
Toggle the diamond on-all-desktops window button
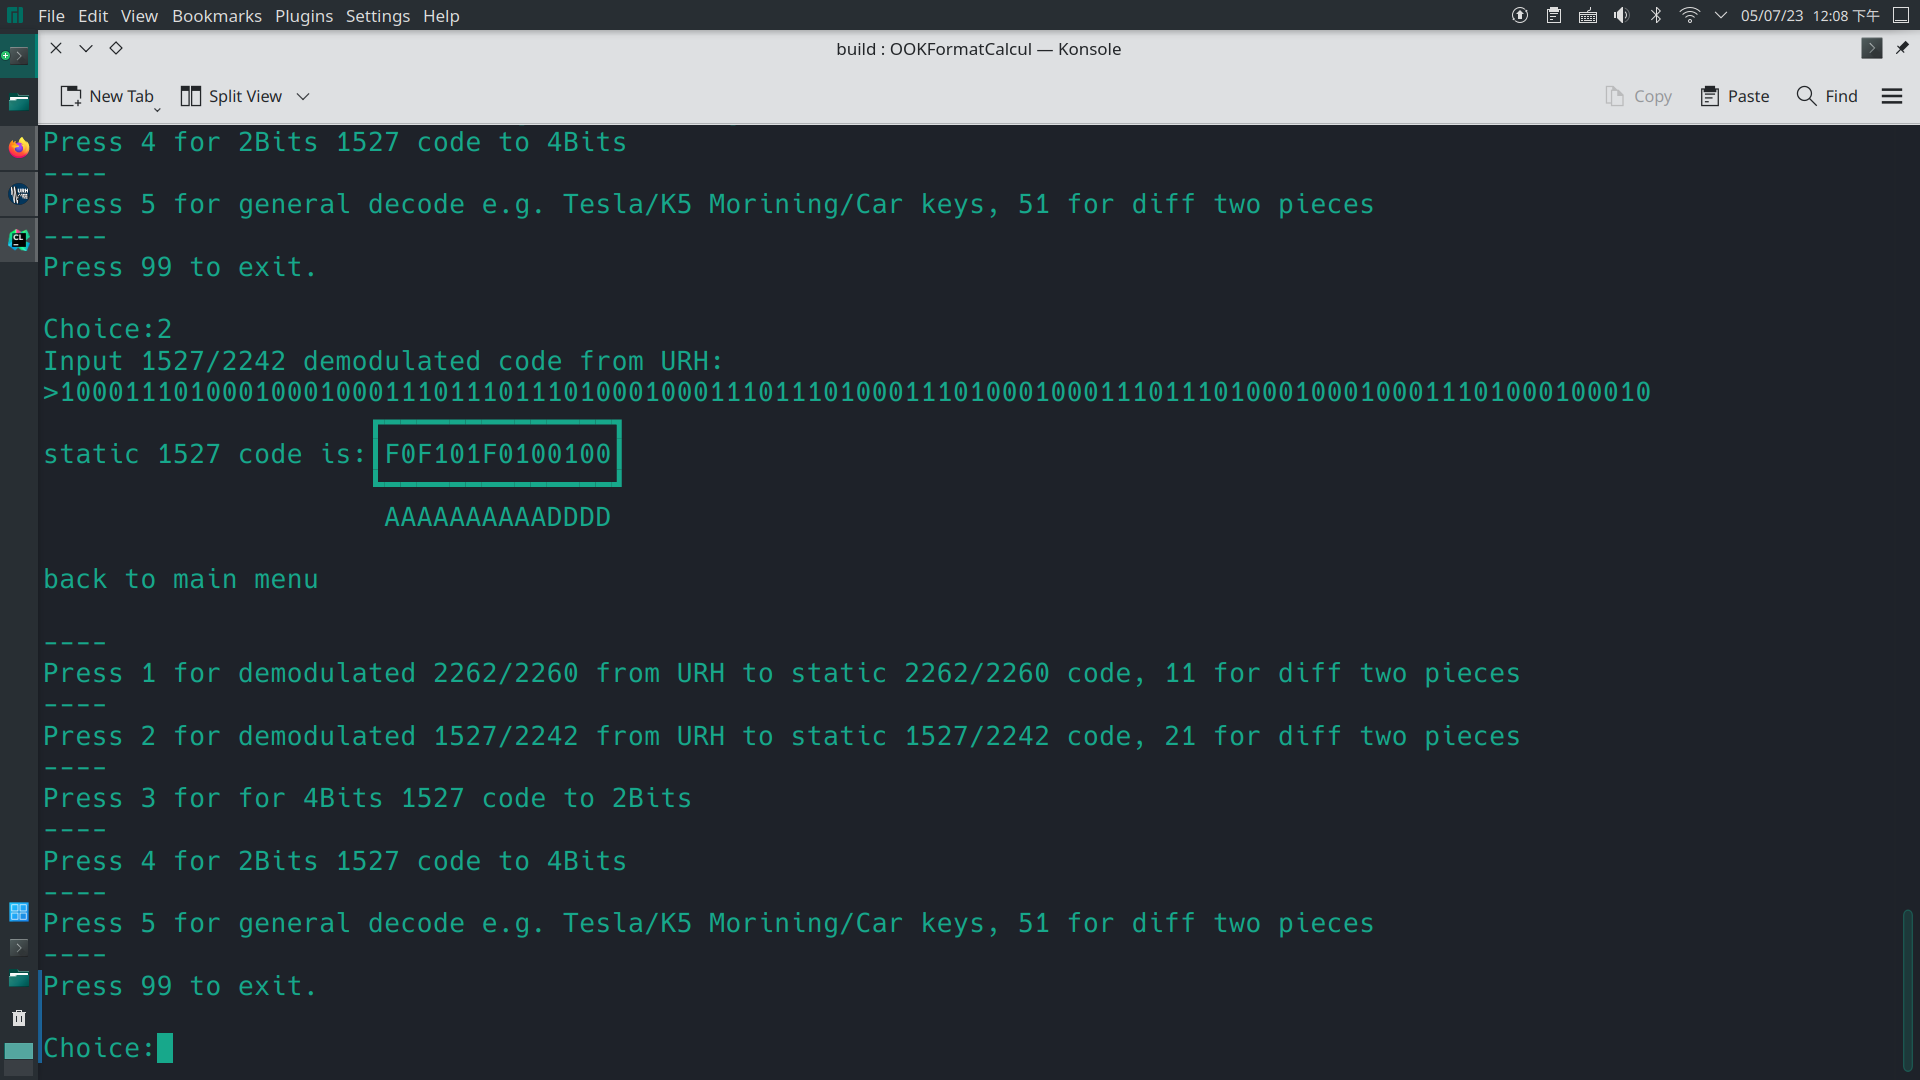(116, 48)
